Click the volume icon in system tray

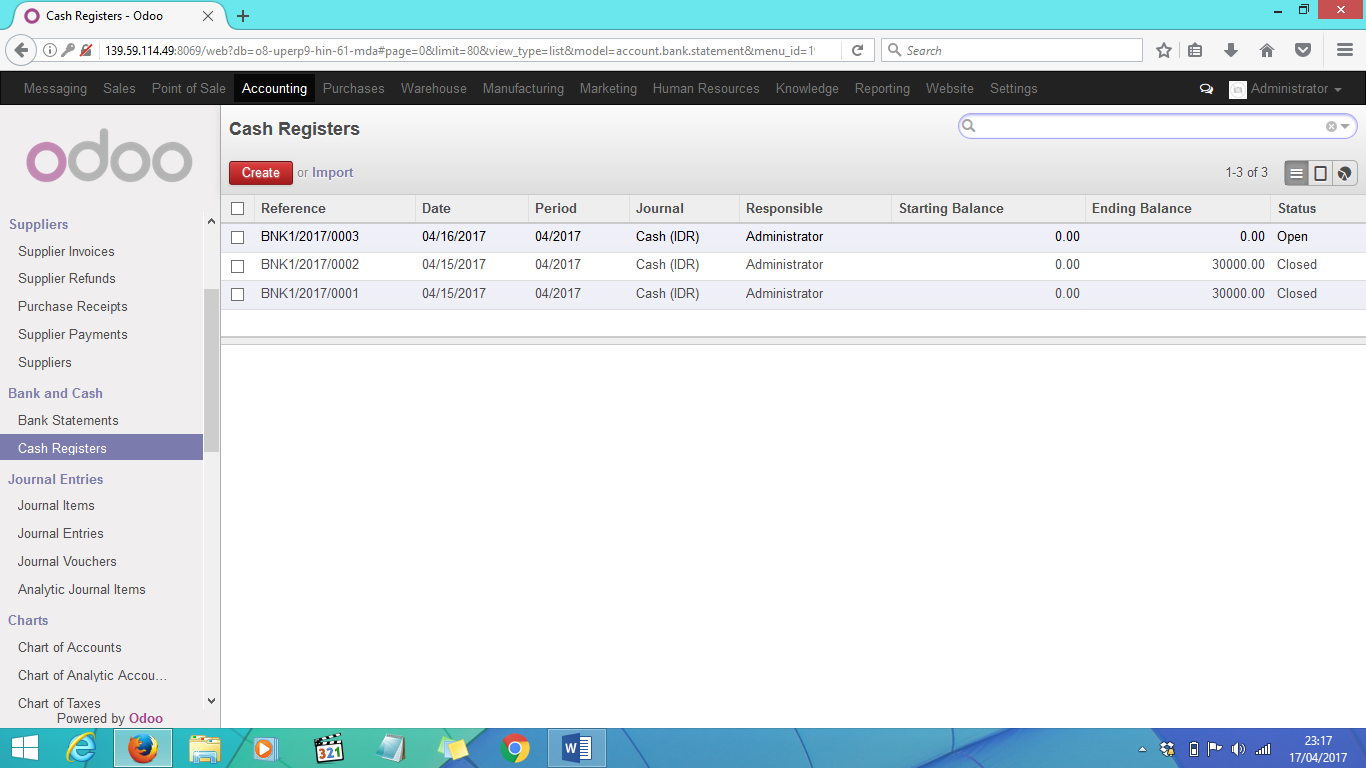click(1238, 749)
